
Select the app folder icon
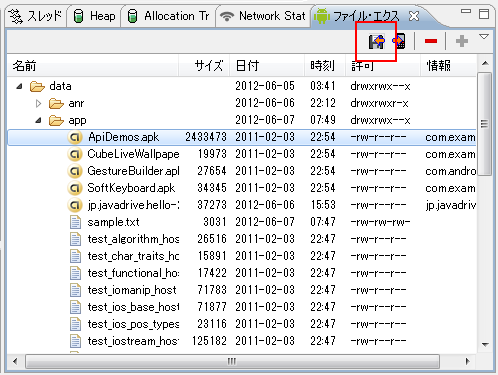[x=56, y=120]
